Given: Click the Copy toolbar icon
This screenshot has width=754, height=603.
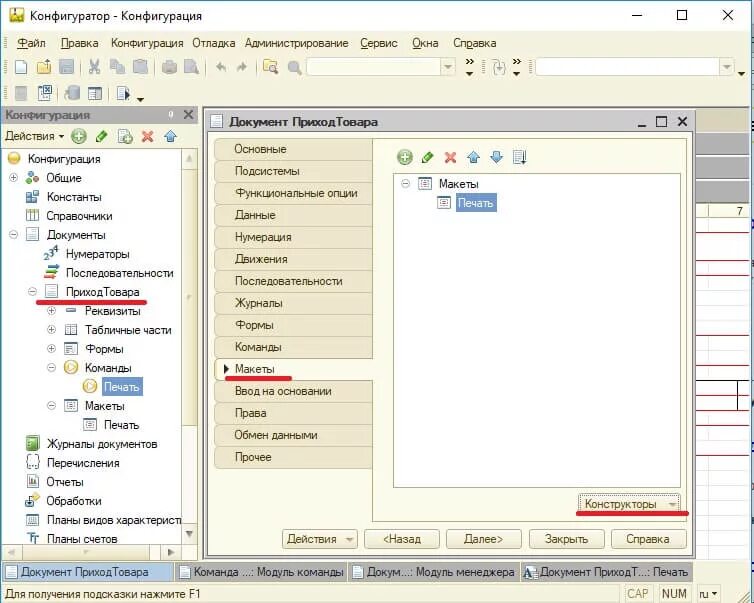Looking at the screenshot, I should coord(117,67).
